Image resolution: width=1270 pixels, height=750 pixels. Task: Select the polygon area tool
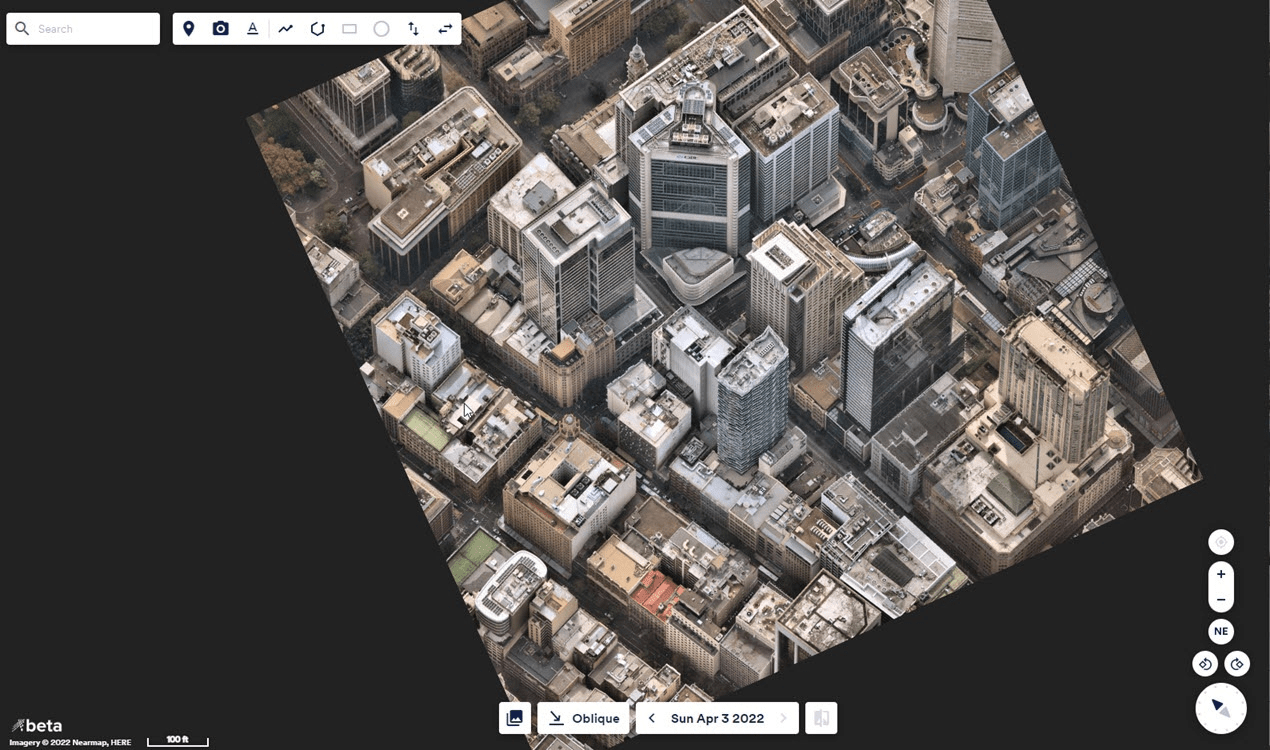318,29
